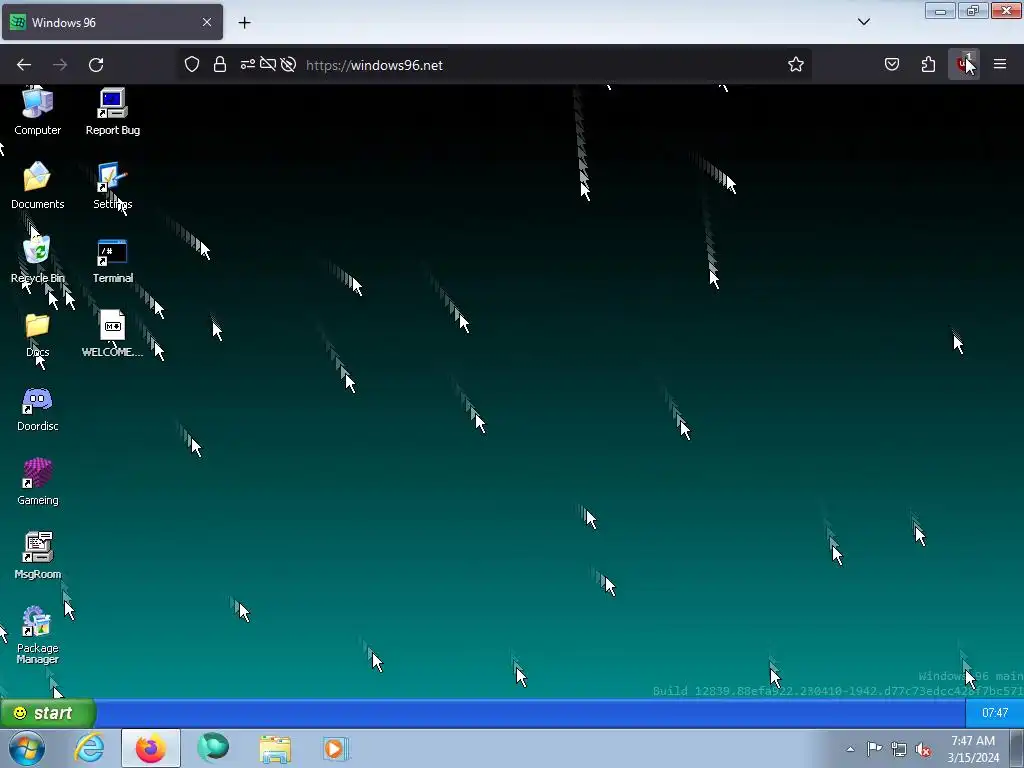Viewport: 1024px width, 768px height.
Task: Launch Internet Explorer from taskbar
Action: (89, 748)
